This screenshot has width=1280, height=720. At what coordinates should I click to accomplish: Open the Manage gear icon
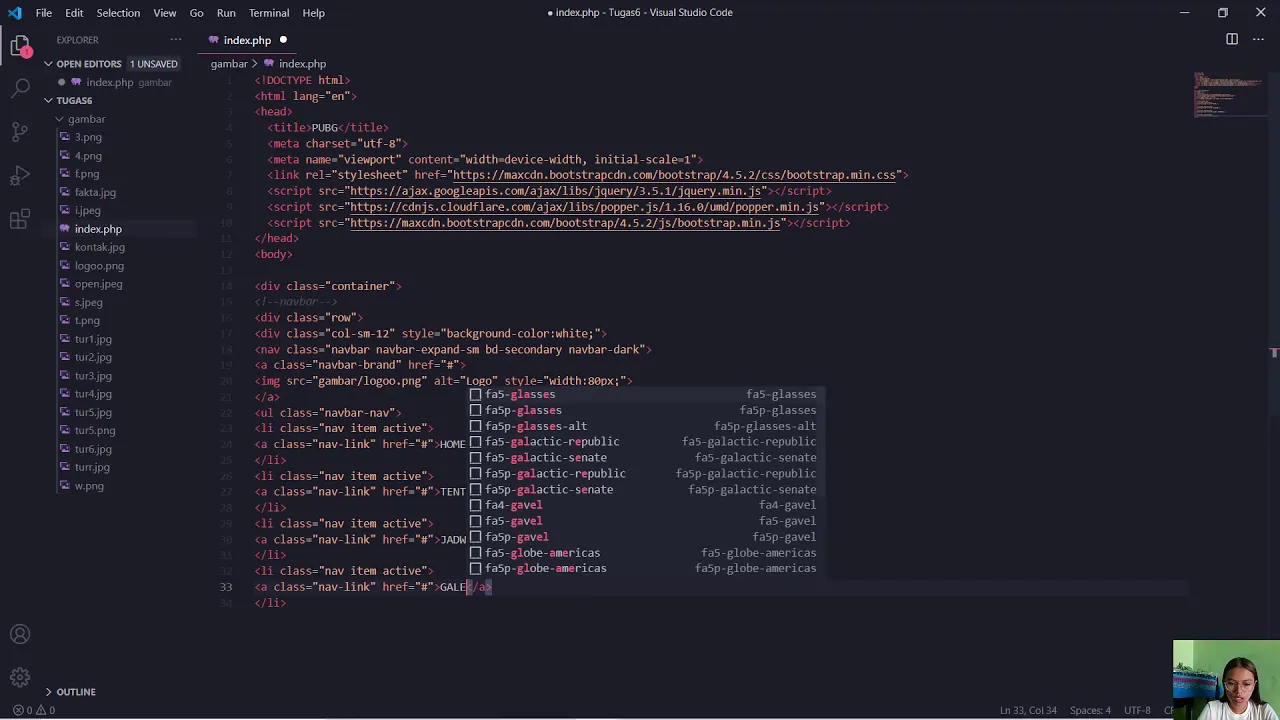point(20,677)
